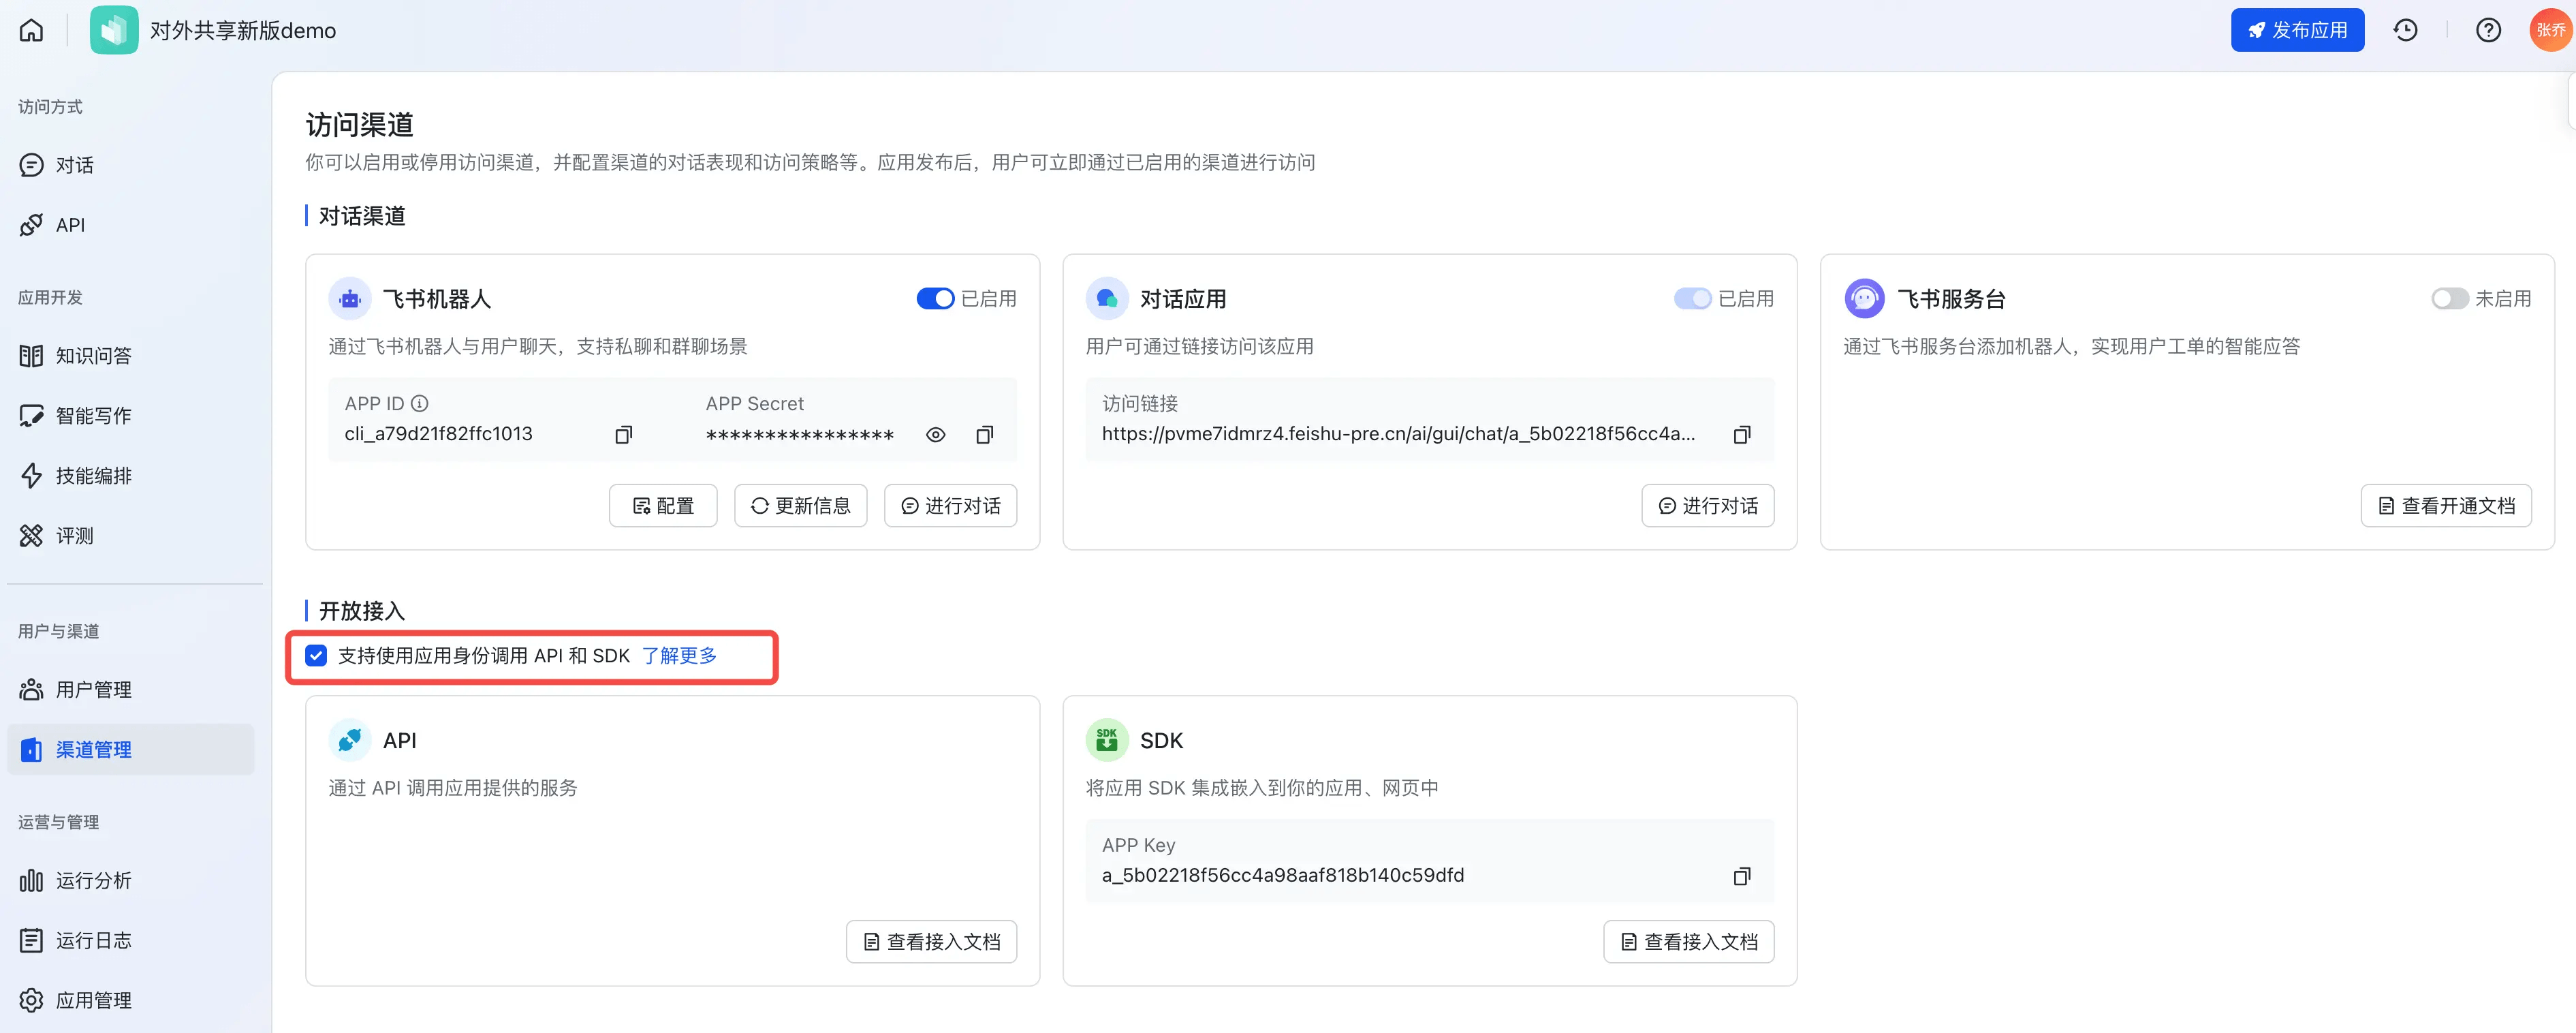
Task: Follow the 了解更多 link
Action: (x=679, y=655)
